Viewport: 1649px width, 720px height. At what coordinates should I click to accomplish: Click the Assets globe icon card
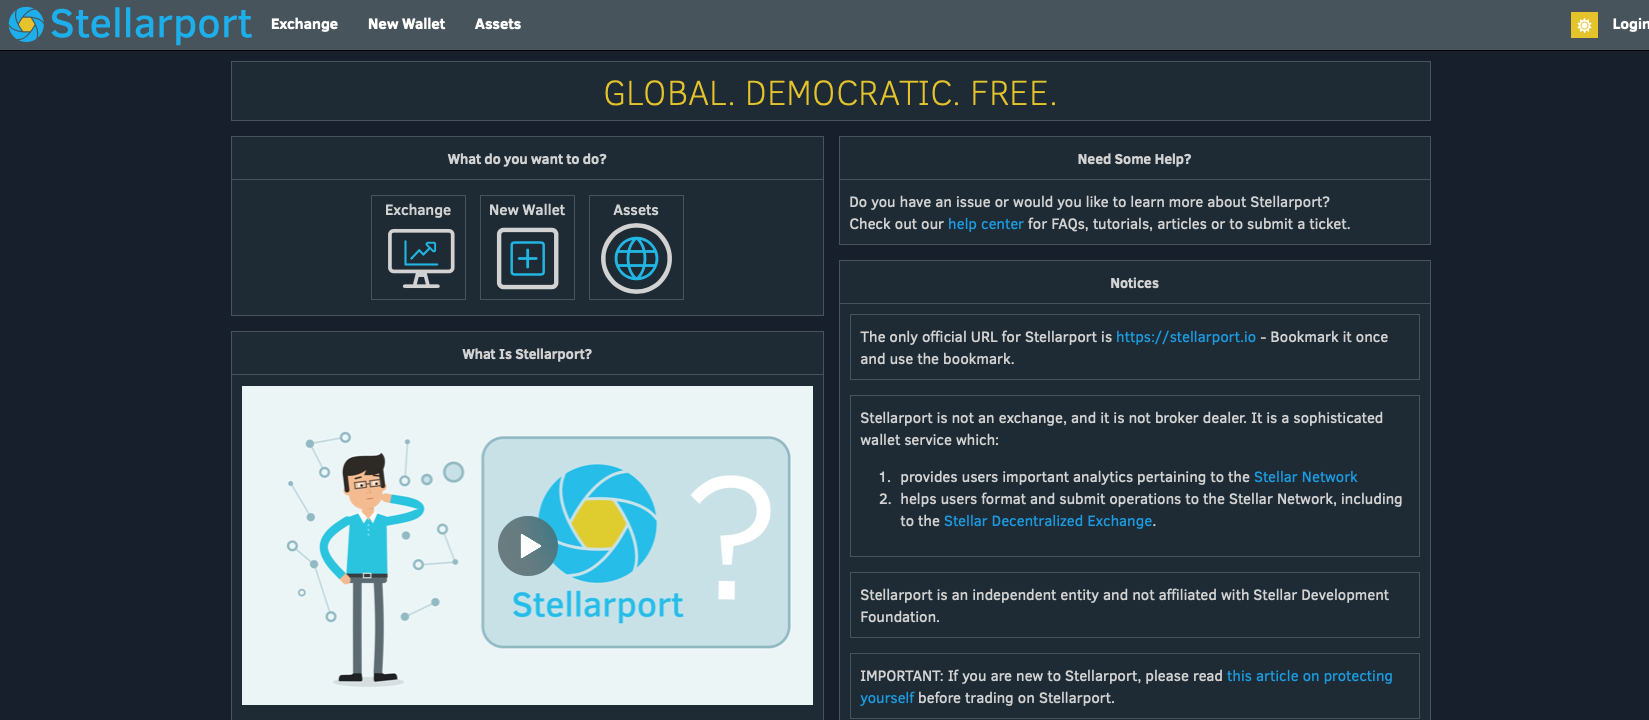(x=636, y=247)
